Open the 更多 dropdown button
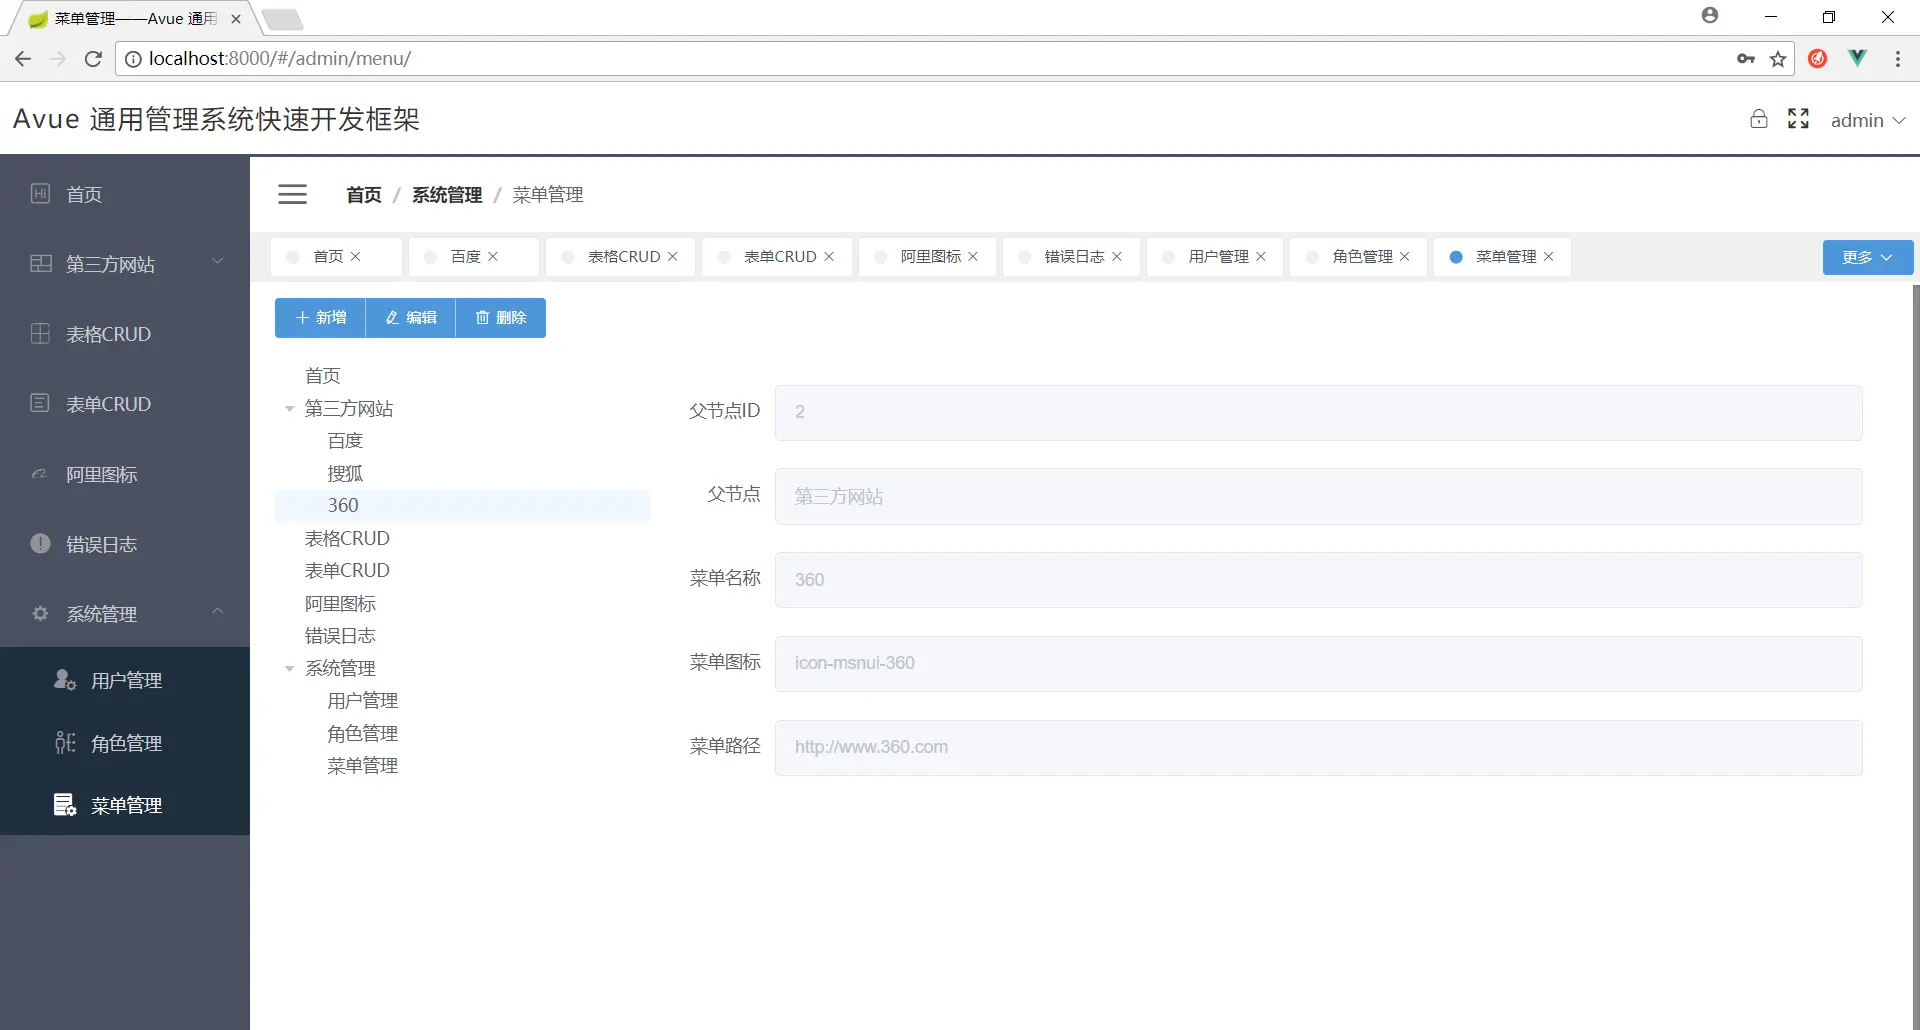Screen dimensions: 1920x1030 point(1867,257)
